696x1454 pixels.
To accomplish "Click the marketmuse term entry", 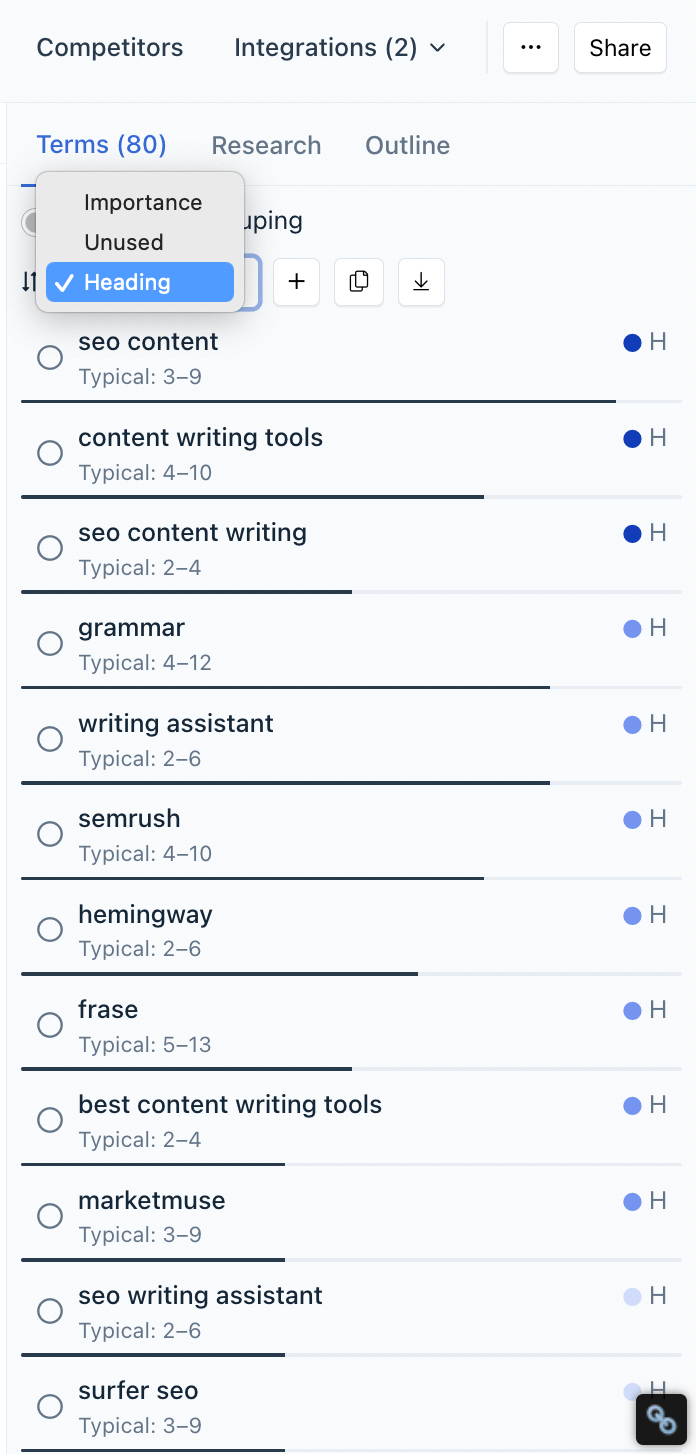I will tap(152, 1200).
